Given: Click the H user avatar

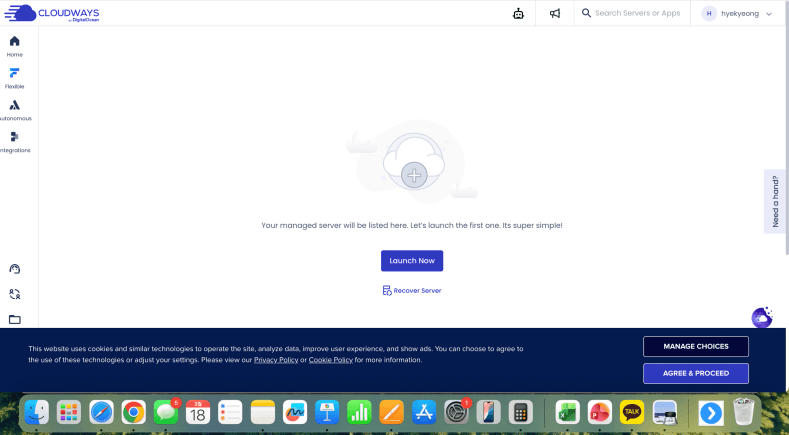Looking at the screenshot, I should pos(709,14).
